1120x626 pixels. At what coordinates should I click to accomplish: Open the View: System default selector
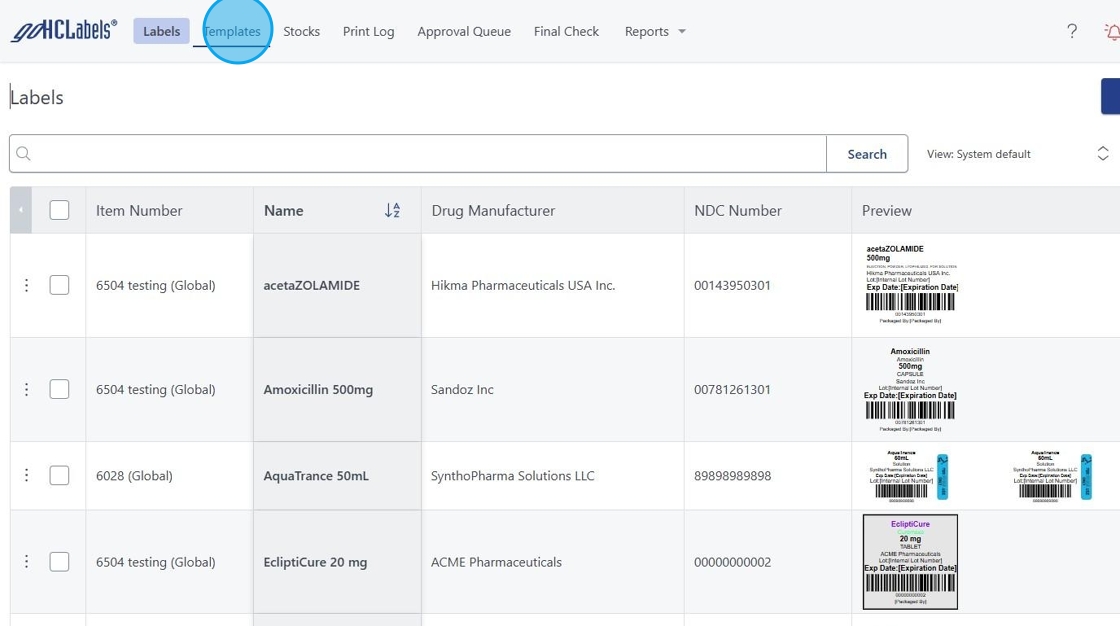(1017, 154)
